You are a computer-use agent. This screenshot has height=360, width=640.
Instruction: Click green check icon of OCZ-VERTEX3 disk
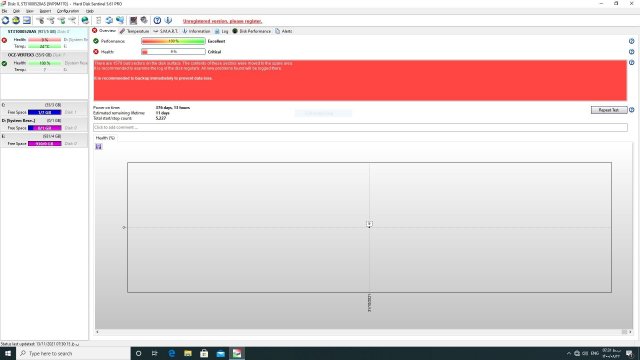[x=4, y=63]
